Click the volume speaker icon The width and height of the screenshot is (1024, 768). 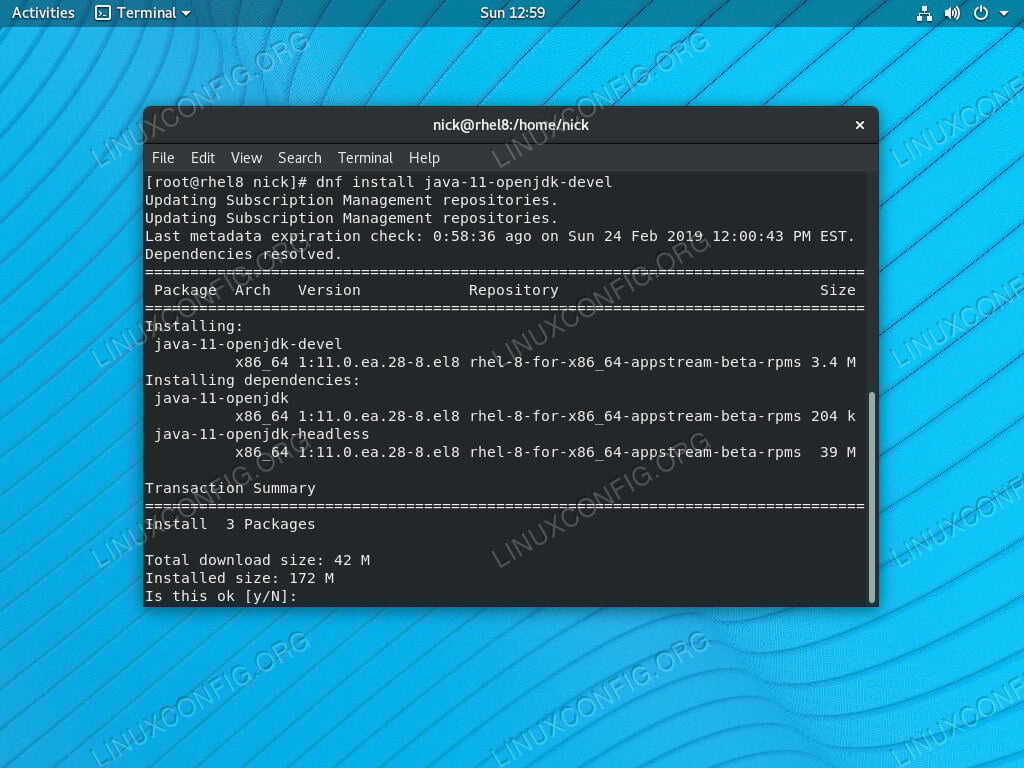(952, 13)
